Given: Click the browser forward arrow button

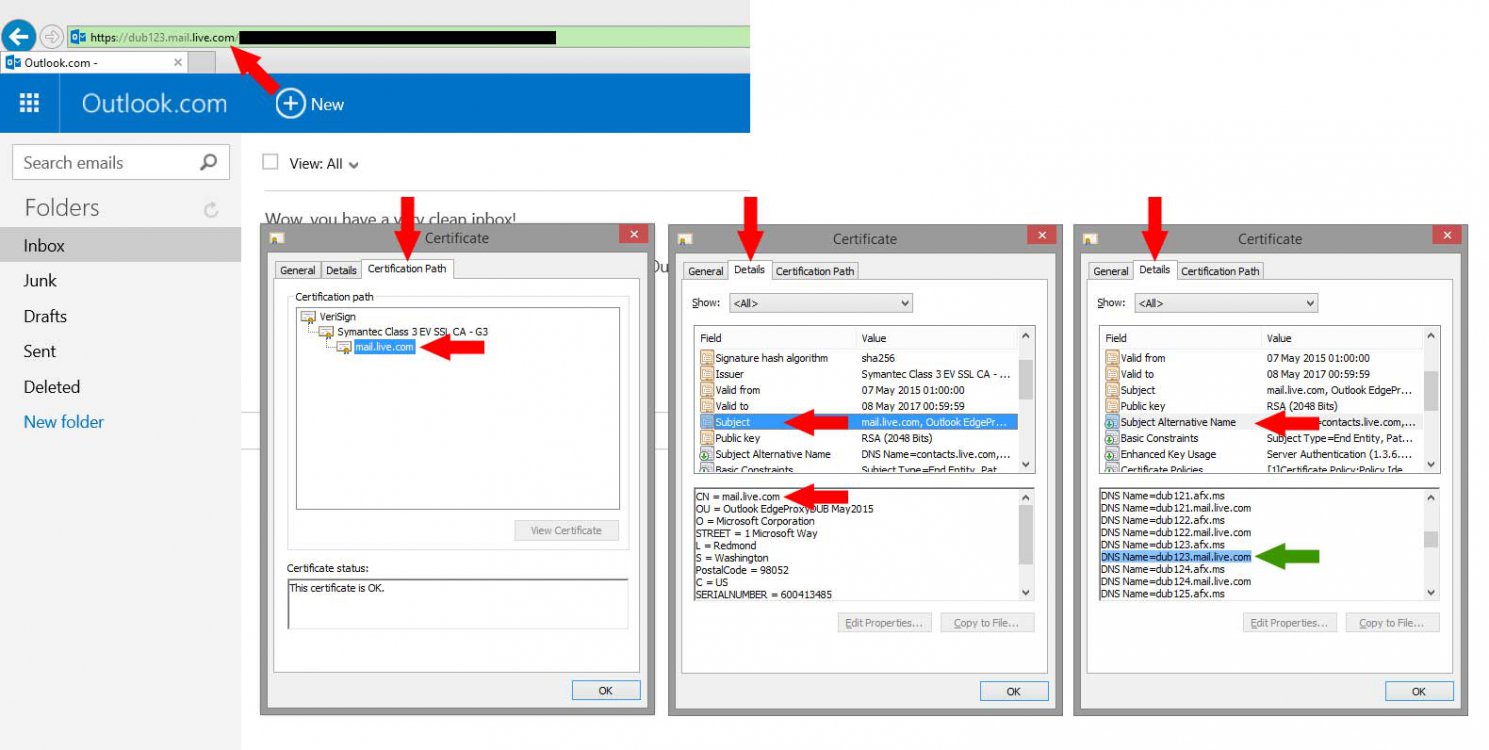Looking at the screenshot, I should pos(52,37).
